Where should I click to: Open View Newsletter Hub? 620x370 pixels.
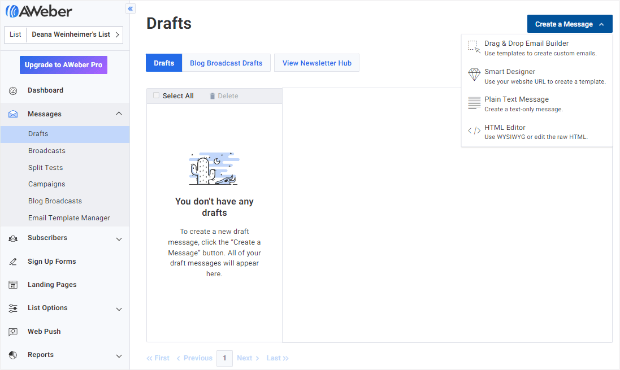click(317, 63)
